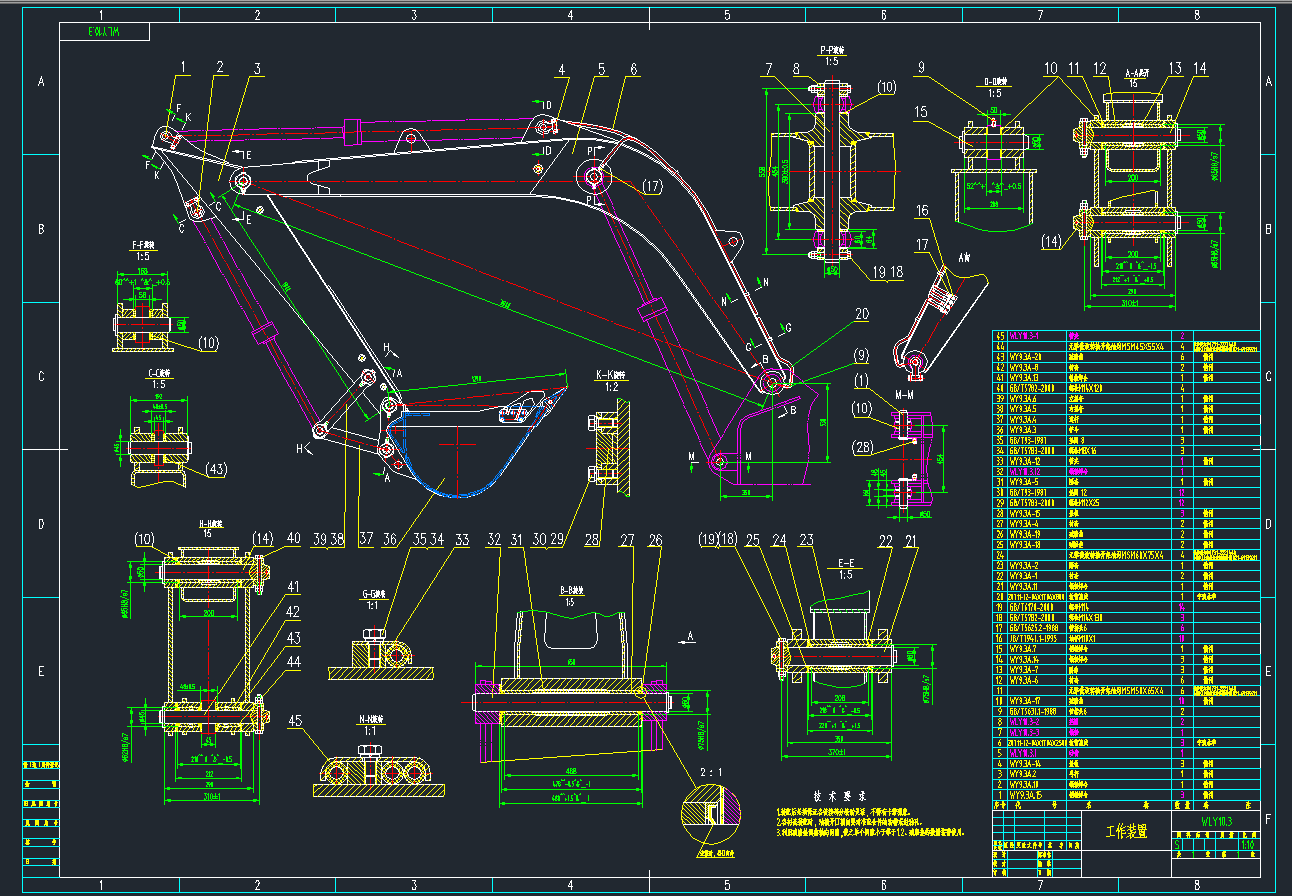Click parenthesized callout '(28)' beside M-M section

(x=864, y=446)
